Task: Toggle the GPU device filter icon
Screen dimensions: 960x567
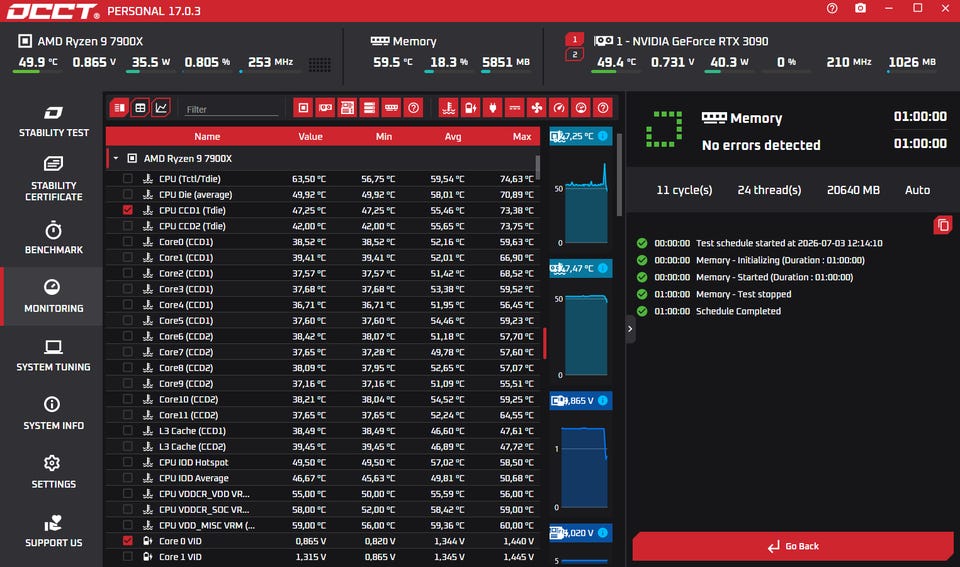Action: [x=325, y=108]
